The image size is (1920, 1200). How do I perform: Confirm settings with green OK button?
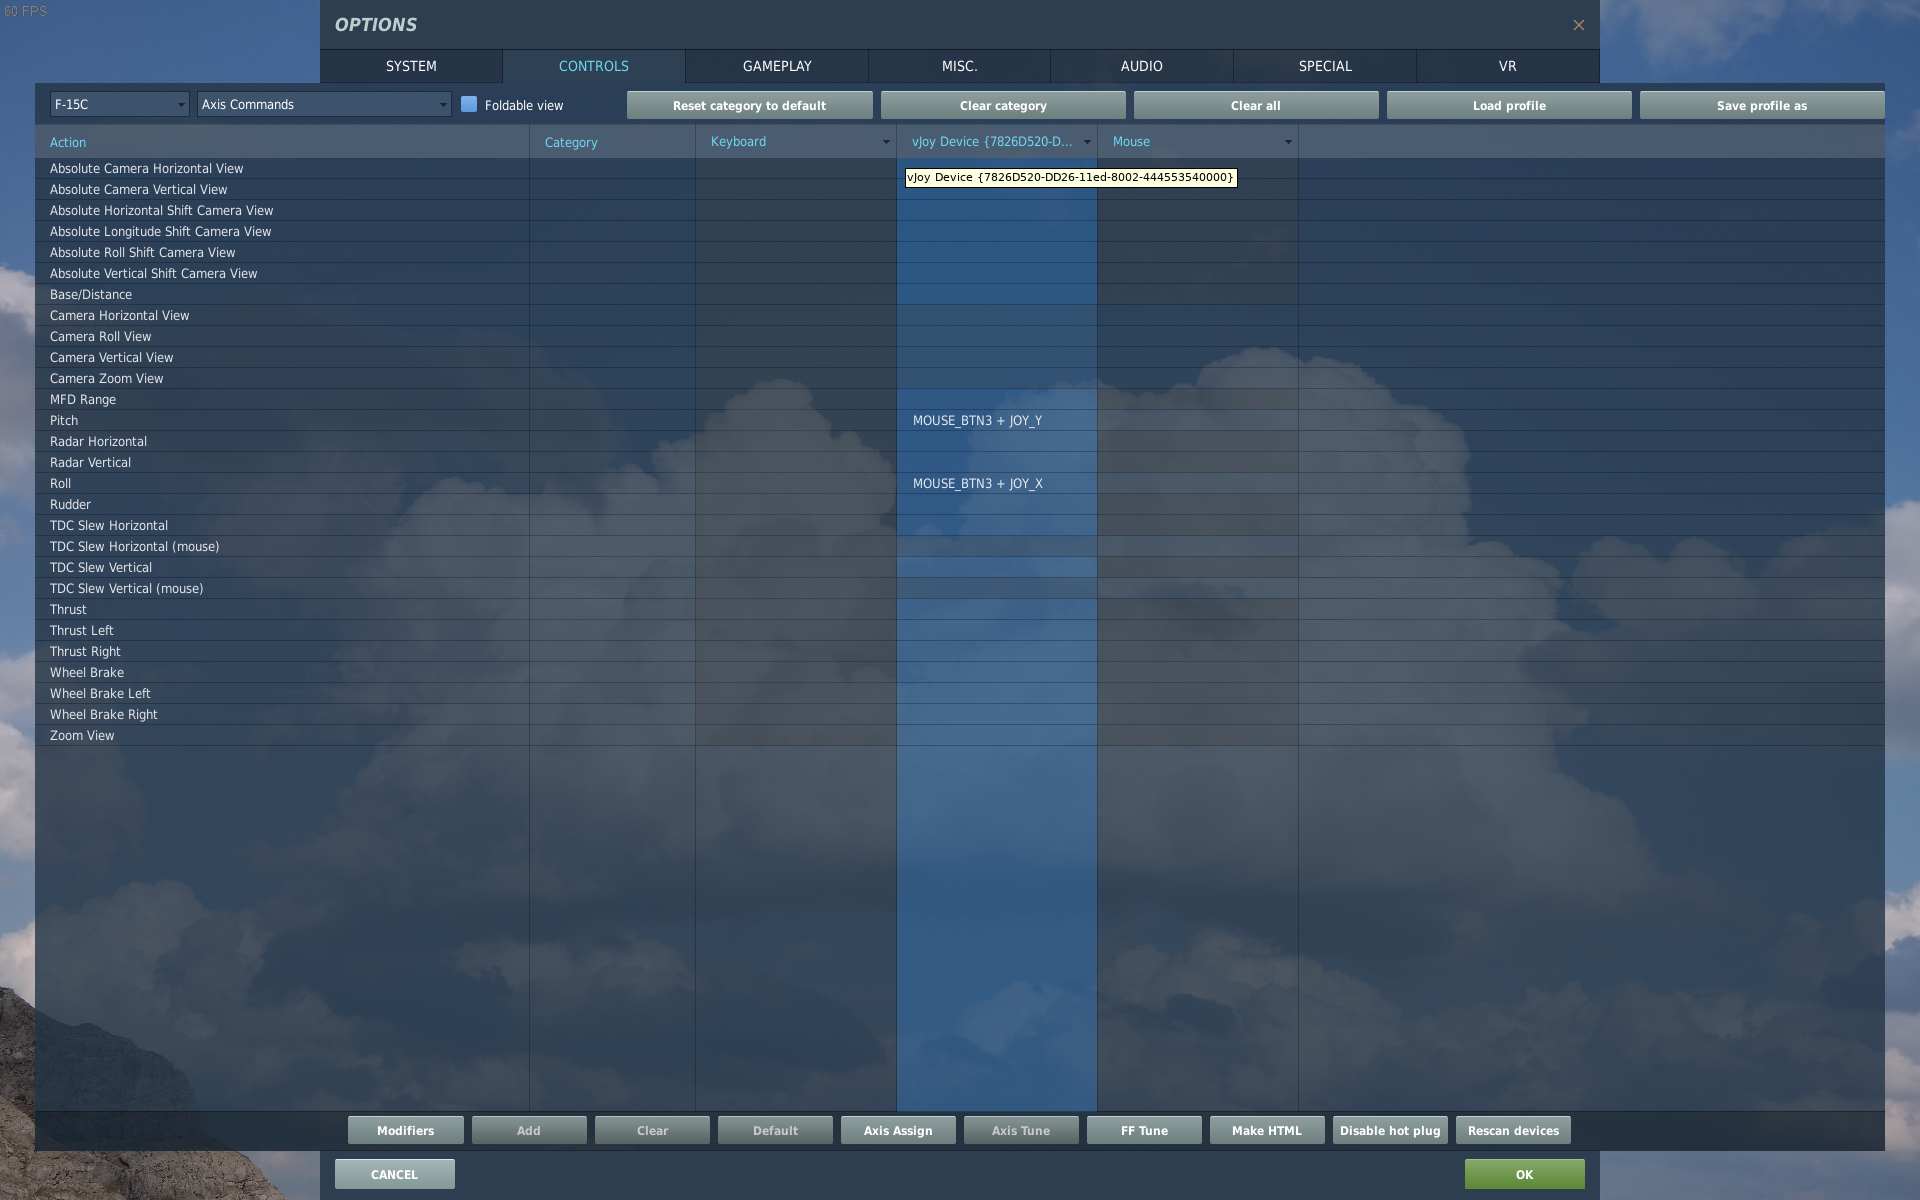[1524, 1174]
